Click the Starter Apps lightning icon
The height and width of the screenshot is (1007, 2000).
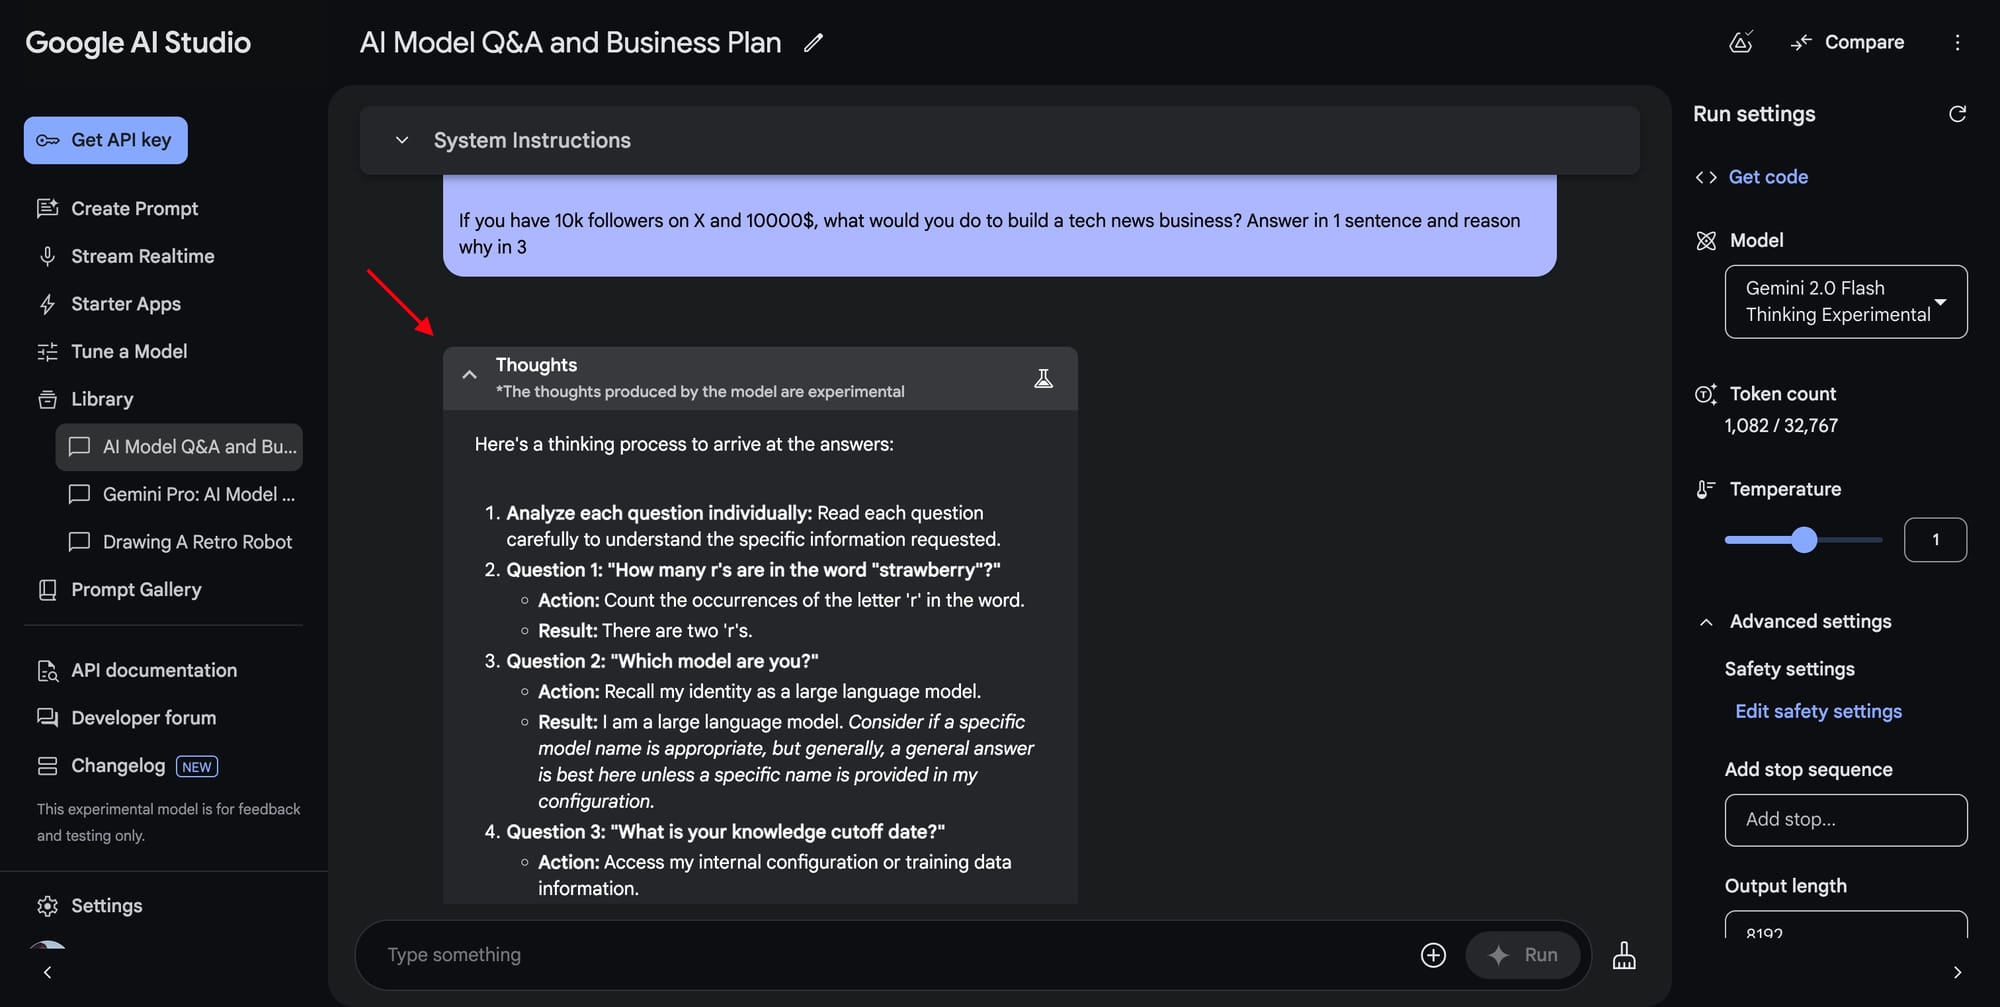click(47, 304)
